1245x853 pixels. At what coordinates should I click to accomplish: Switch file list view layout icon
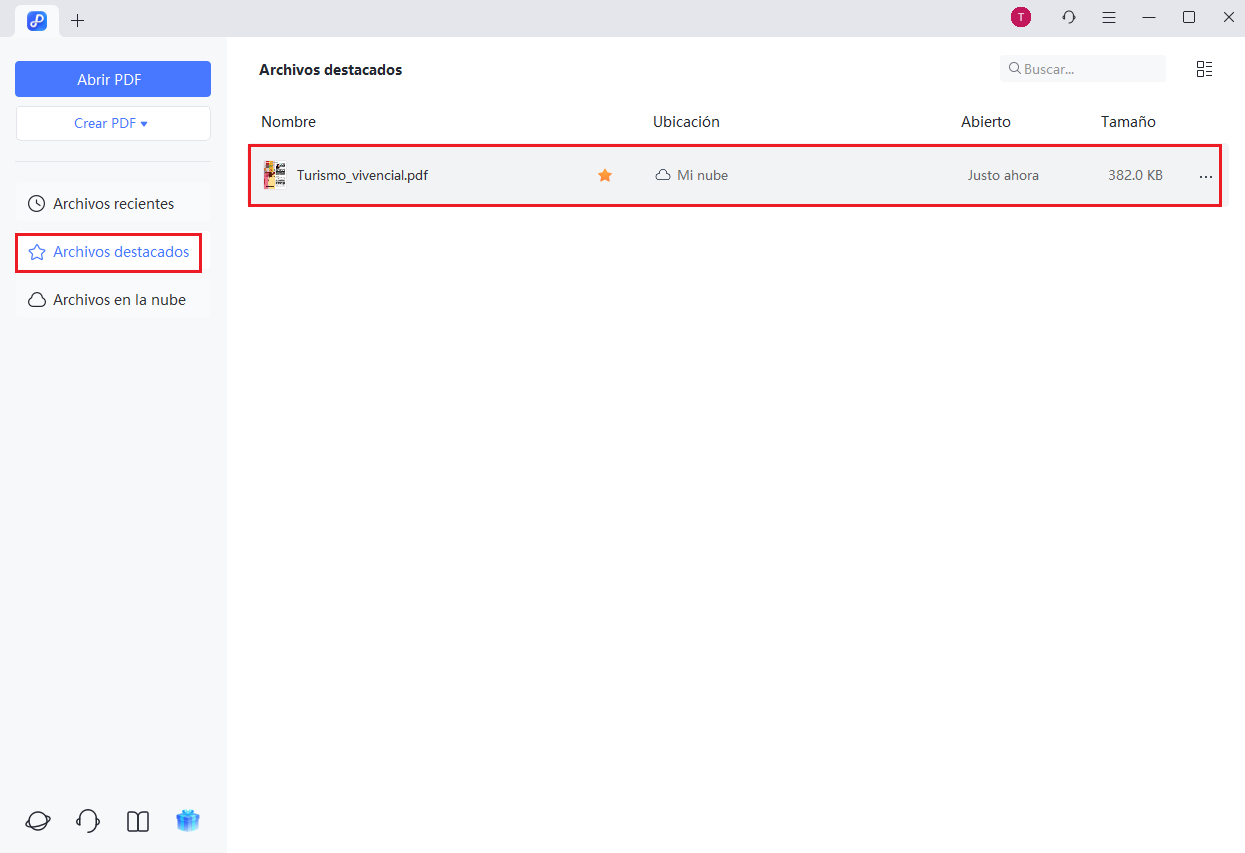point(1204,69)
